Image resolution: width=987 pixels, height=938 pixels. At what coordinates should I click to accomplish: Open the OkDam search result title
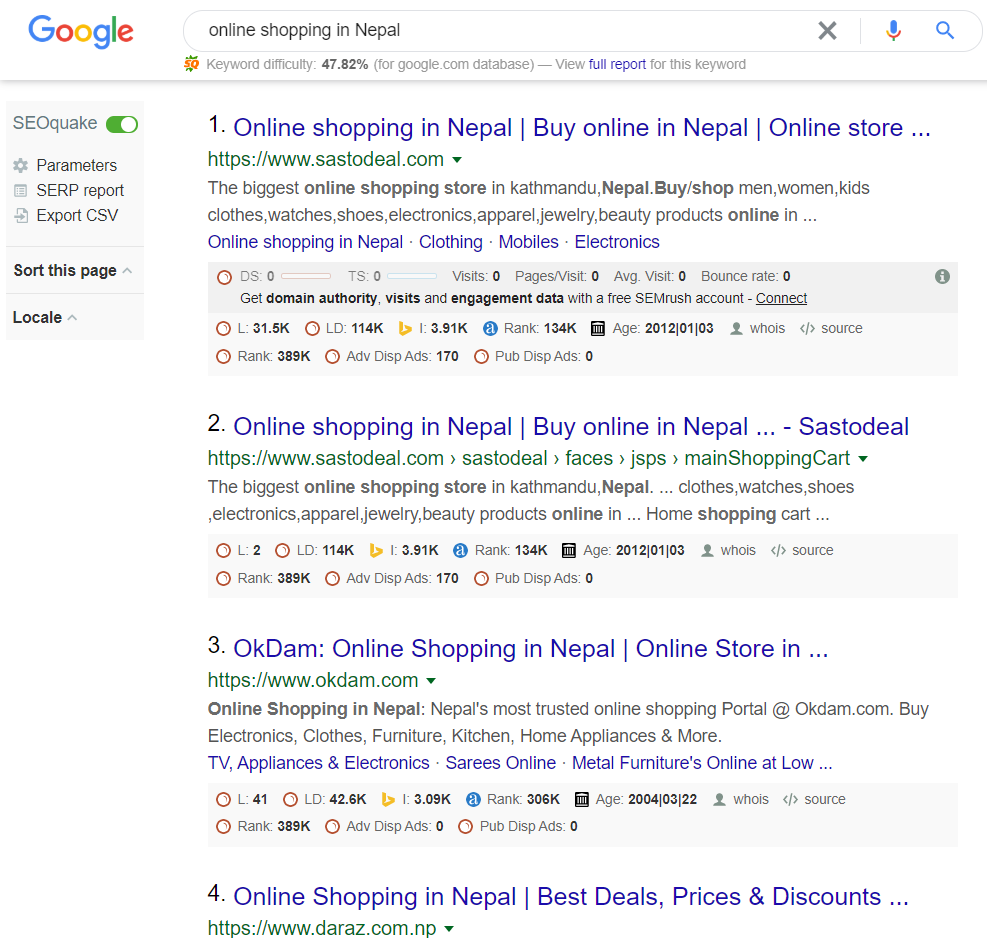pyautogui.click(x=529, y=648)
